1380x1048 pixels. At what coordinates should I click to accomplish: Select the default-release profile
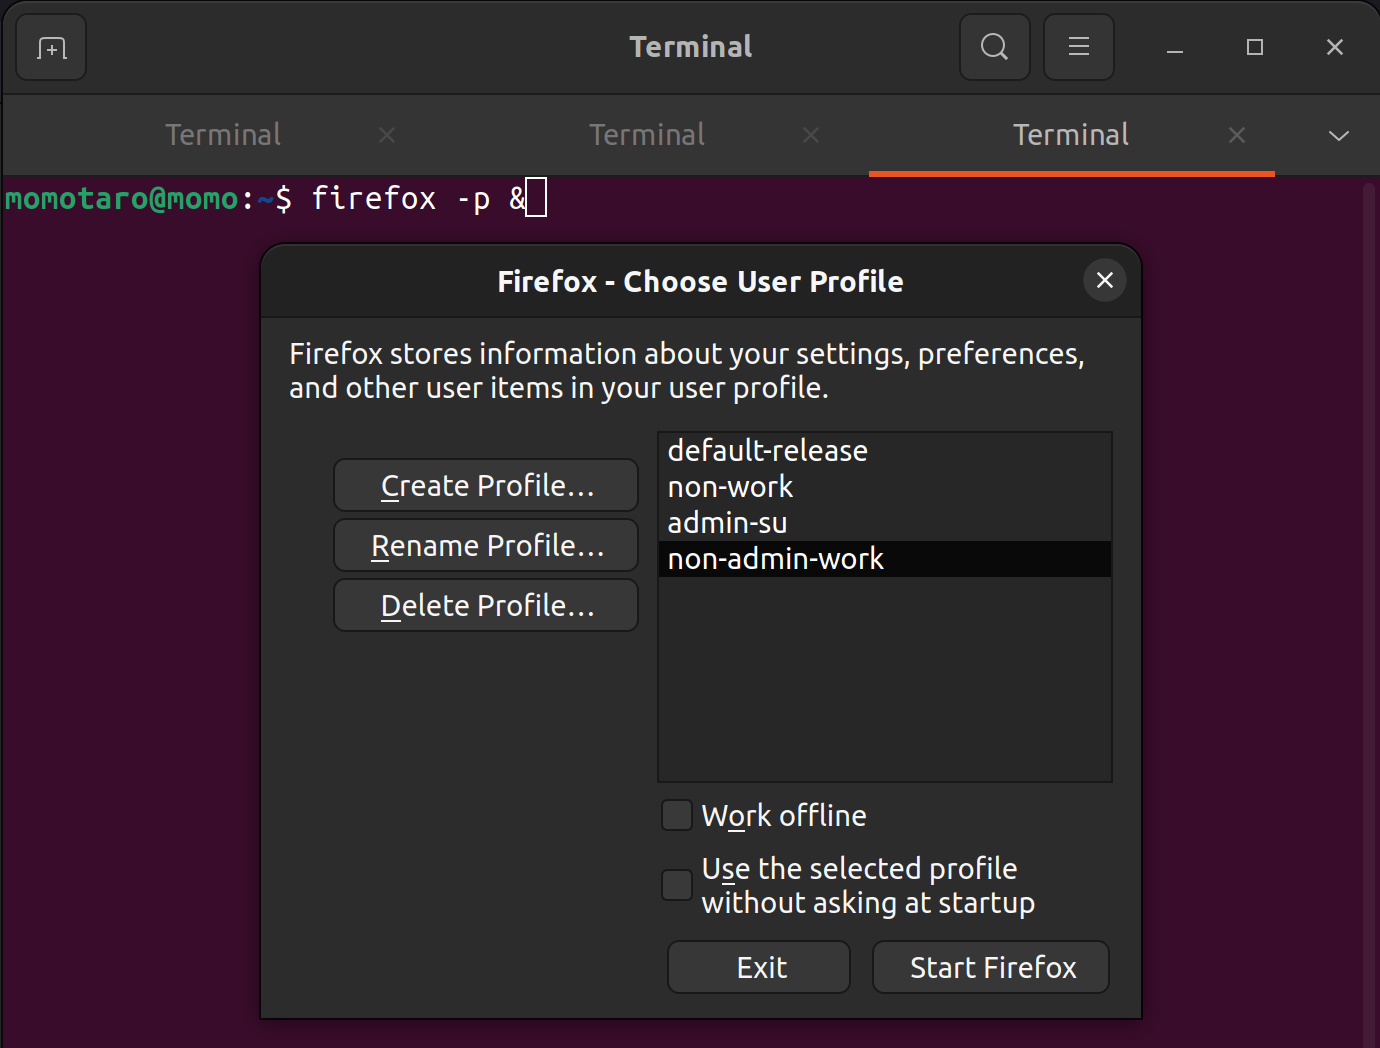884,450
